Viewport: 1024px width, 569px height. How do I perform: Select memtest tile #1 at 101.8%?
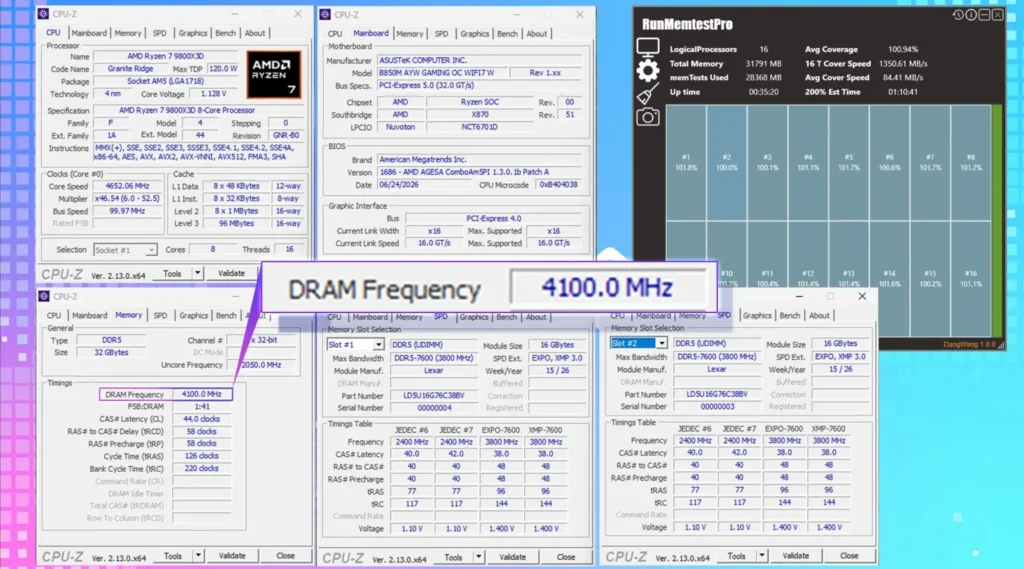click(686, 163)
